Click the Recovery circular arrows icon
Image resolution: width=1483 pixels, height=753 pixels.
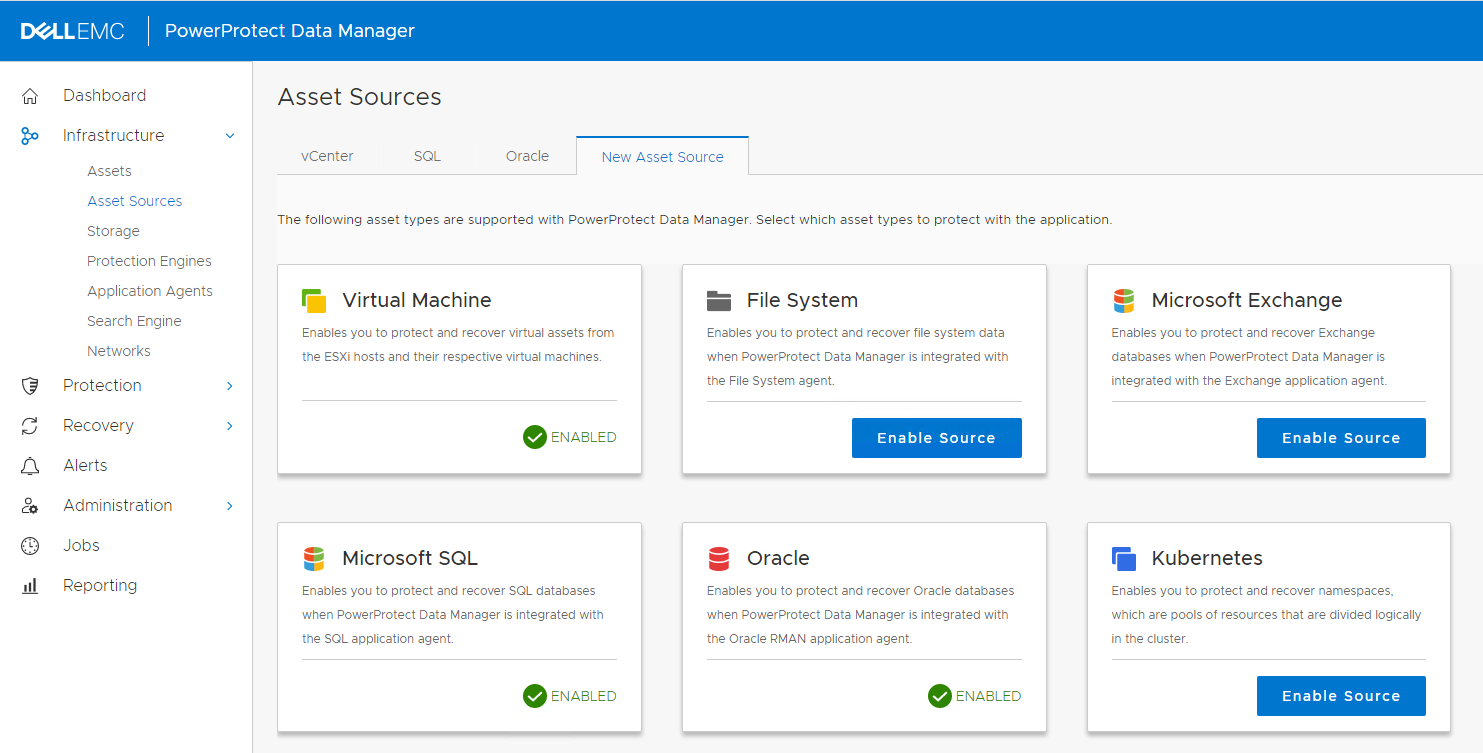(x=30, y=426)
